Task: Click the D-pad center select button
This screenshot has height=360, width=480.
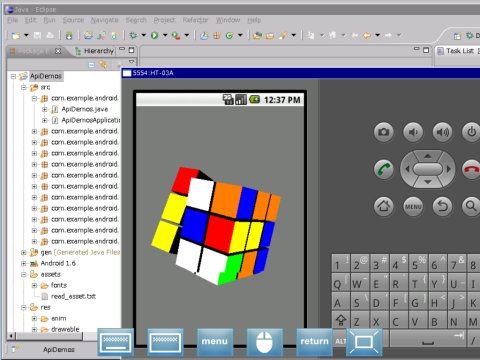Action: click(x=428, y=169)
